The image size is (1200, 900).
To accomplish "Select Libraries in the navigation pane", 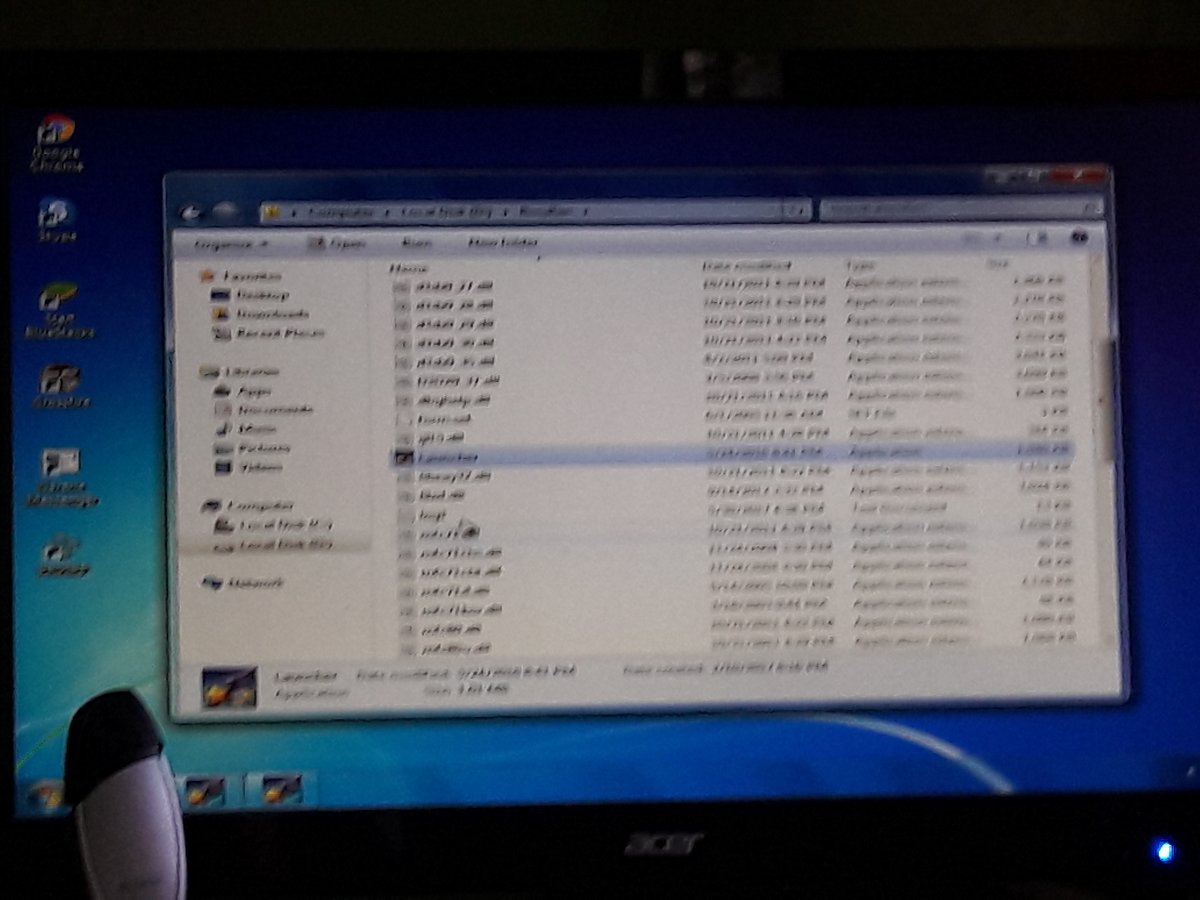I will point(240,371).
